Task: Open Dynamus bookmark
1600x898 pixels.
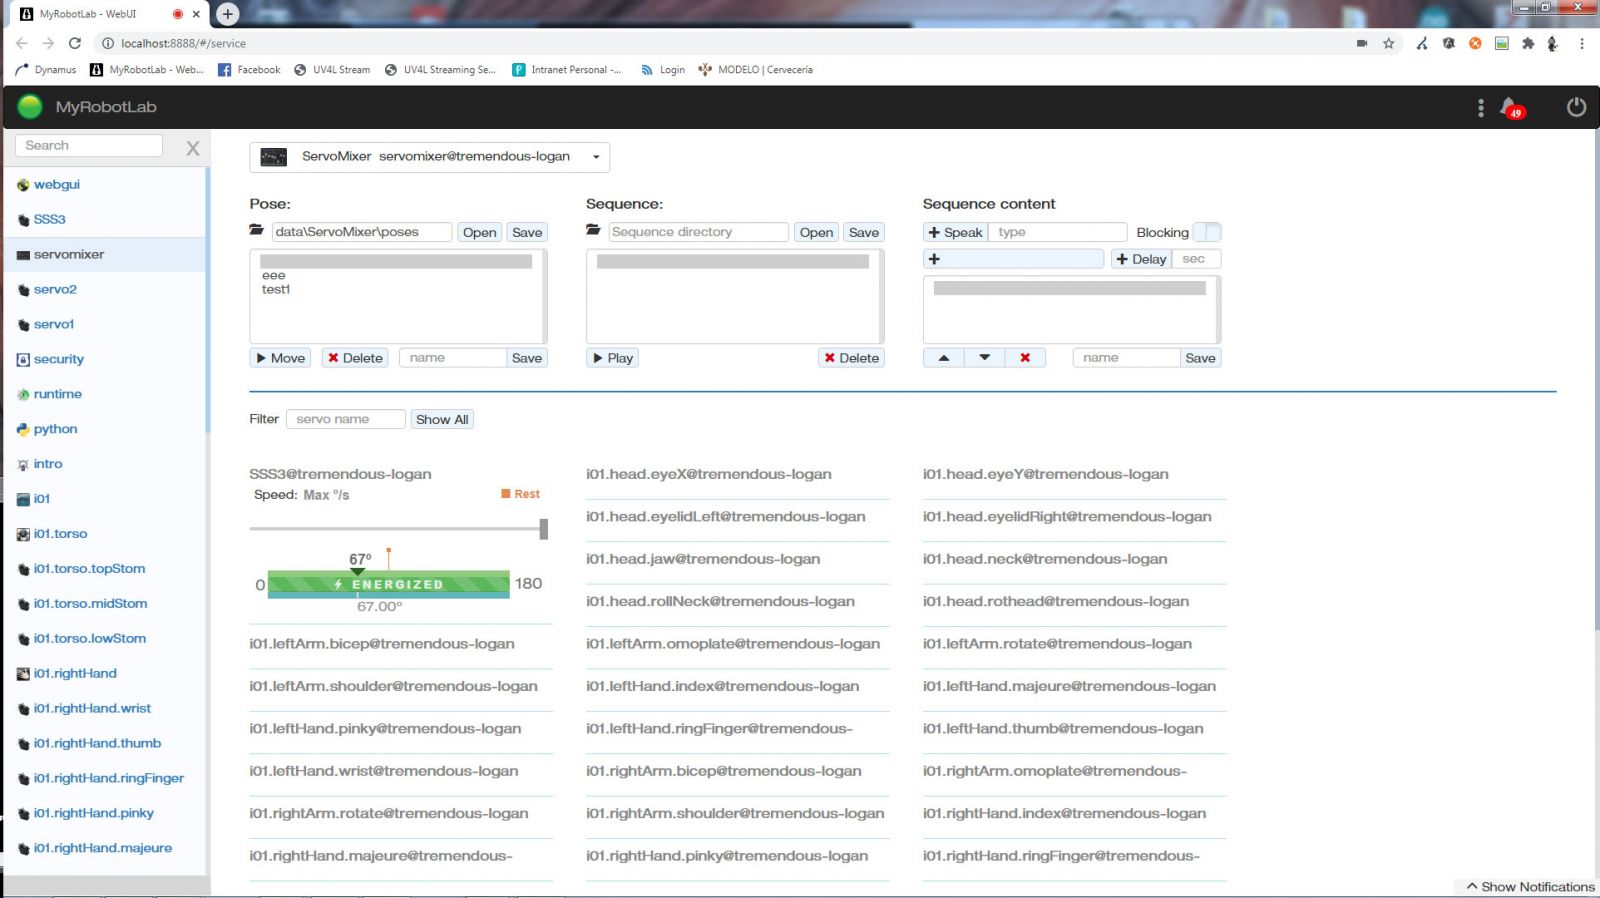Action: click(46, 70)
